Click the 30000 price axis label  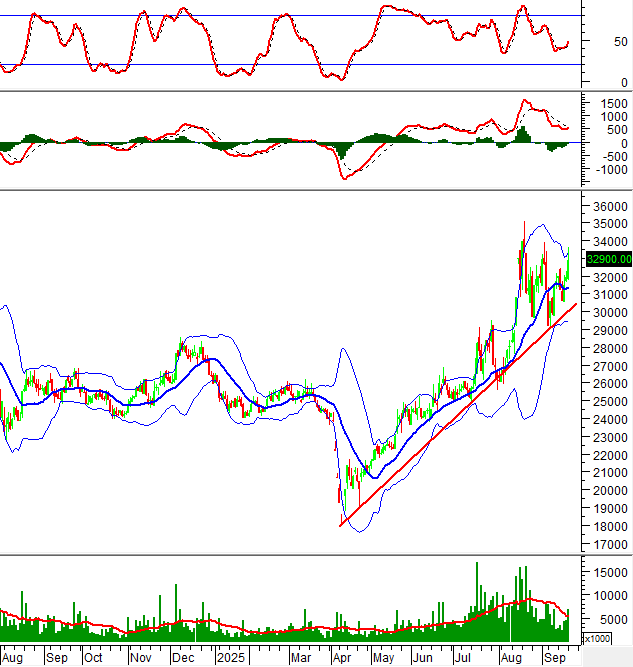pos(610,313)
